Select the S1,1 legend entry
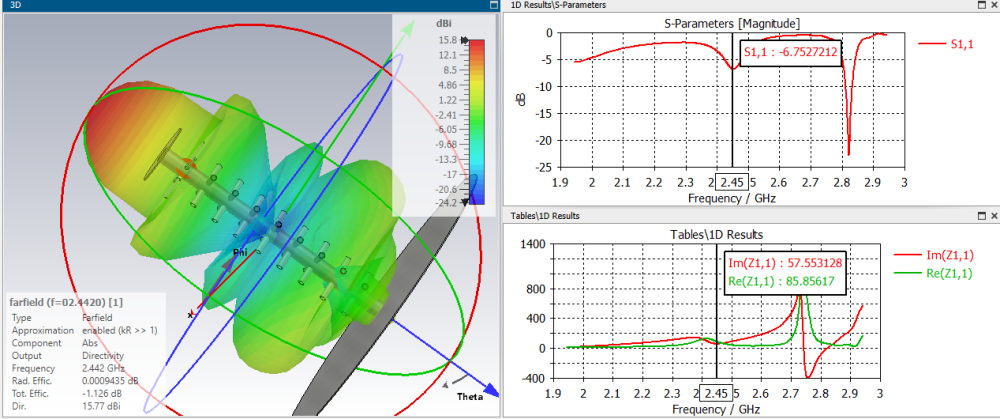 tap(946, 43)
